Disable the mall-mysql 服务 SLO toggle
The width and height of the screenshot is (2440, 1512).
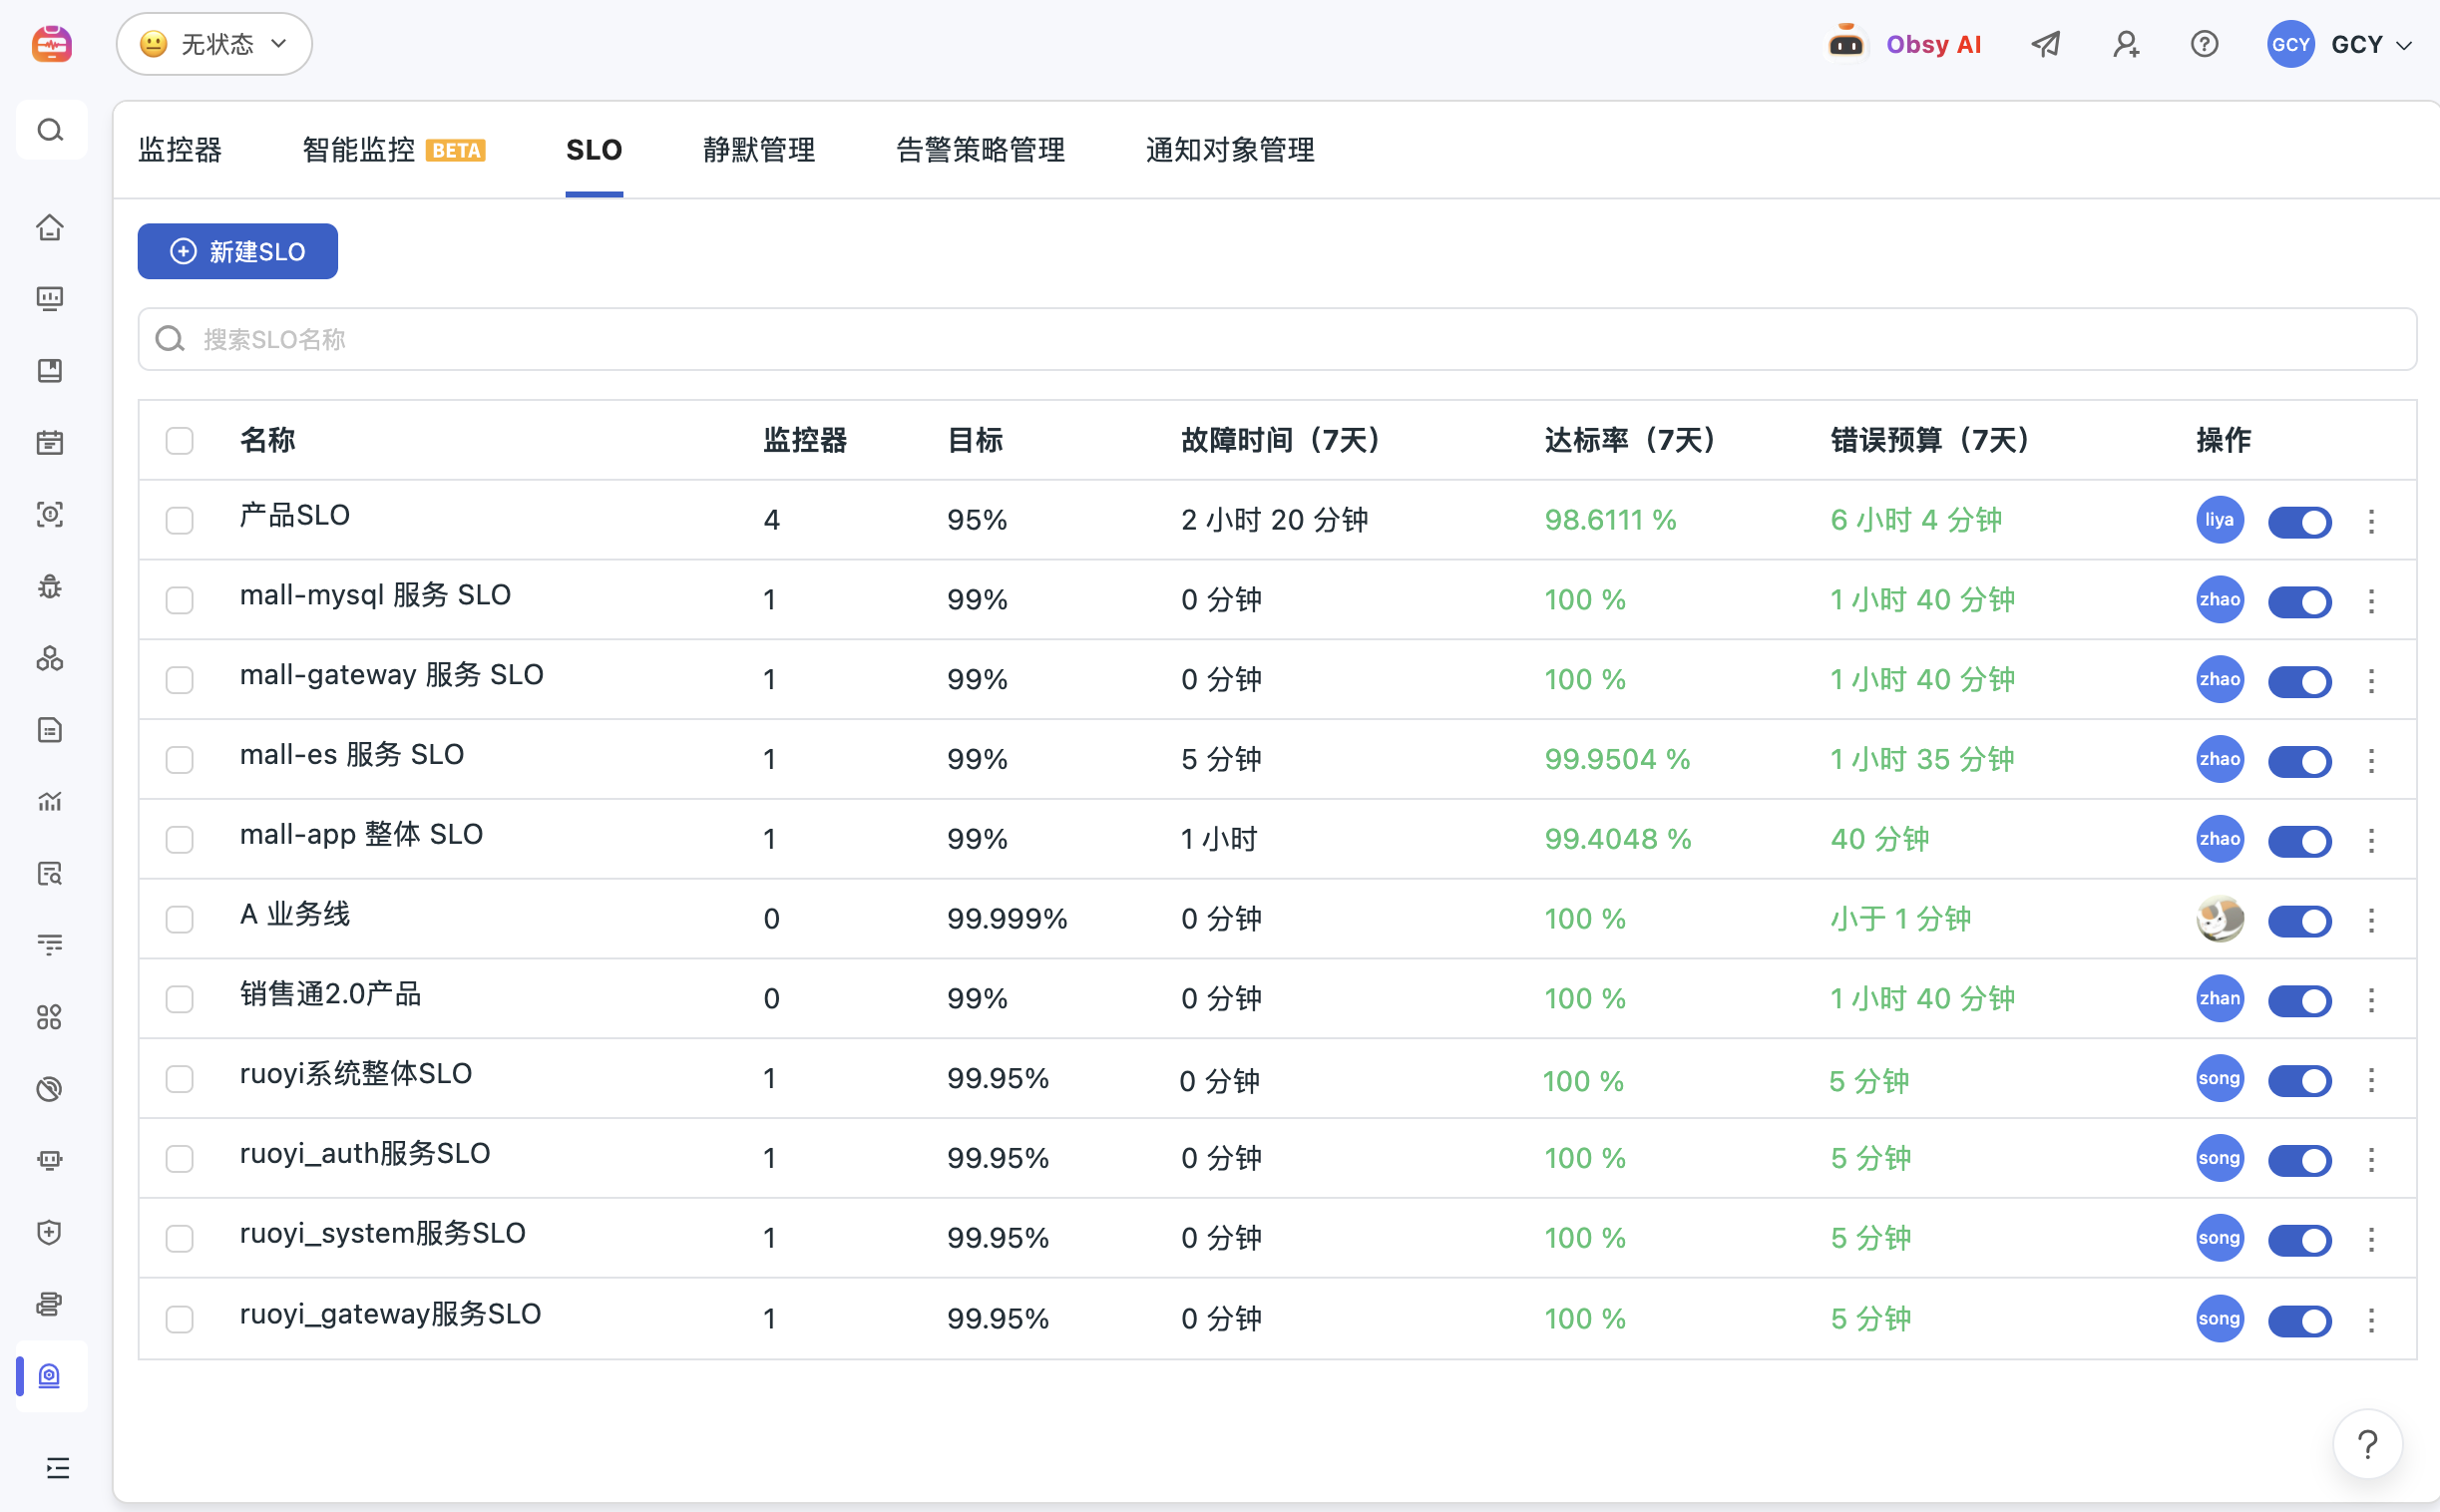(x=2299, y=601)
